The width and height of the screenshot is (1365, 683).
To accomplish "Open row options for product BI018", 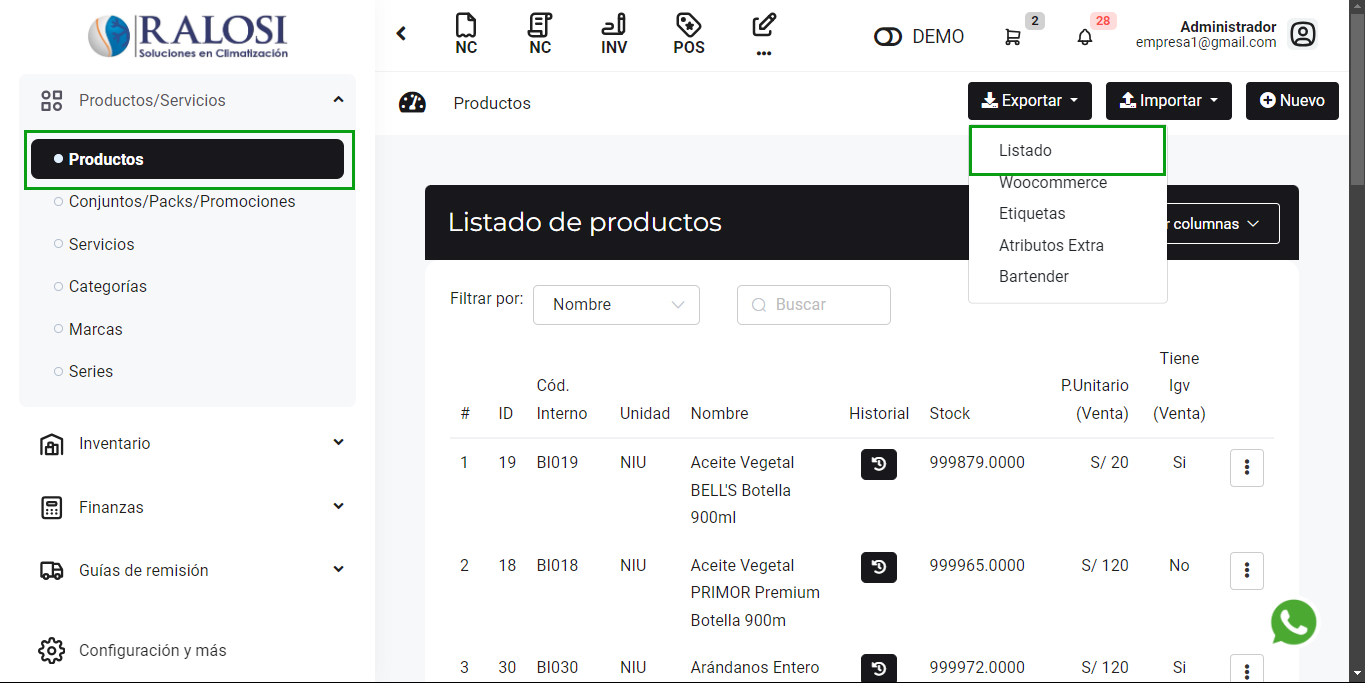I will pyautogui.click(x=1246, y=570).
